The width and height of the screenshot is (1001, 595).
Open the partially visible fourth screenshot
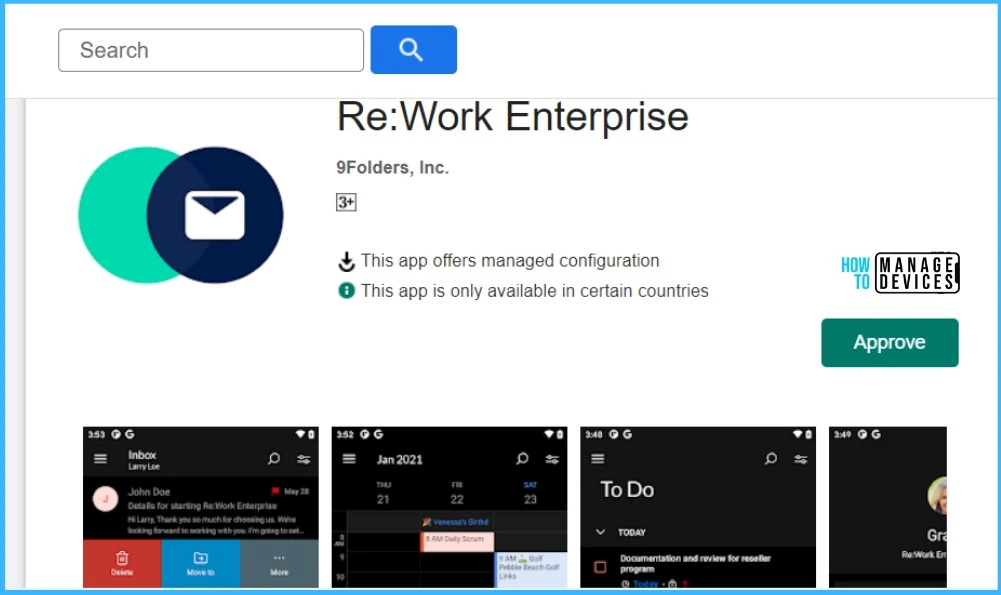click(x=888, y=508)
